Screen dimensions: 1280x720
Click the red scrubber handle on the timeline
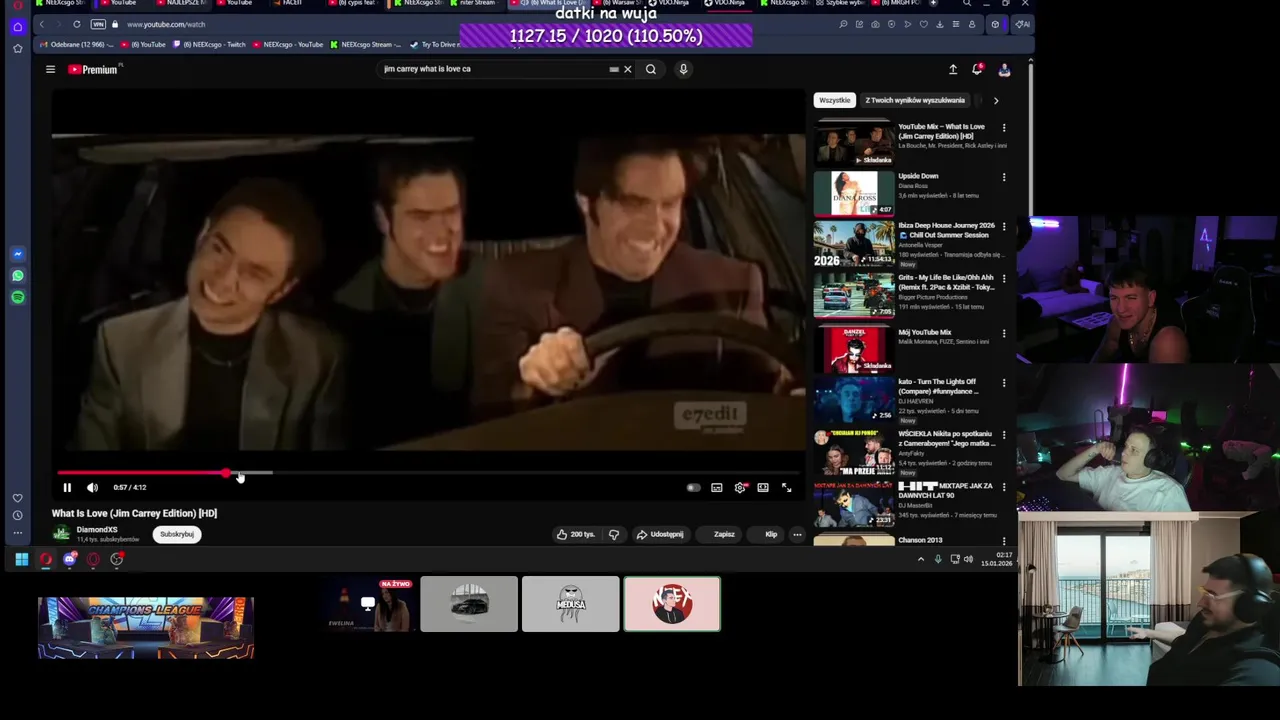(226, 473)
